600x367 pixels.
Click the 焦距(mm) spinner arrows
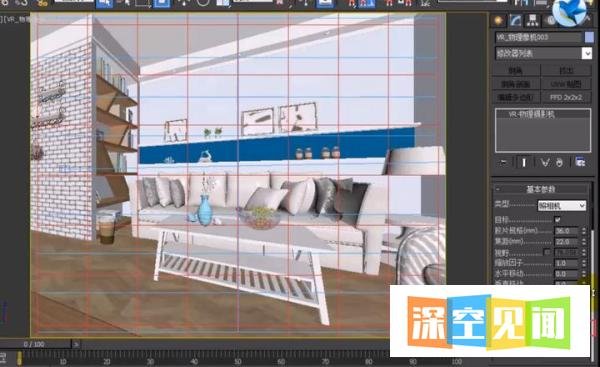[584, 241]
